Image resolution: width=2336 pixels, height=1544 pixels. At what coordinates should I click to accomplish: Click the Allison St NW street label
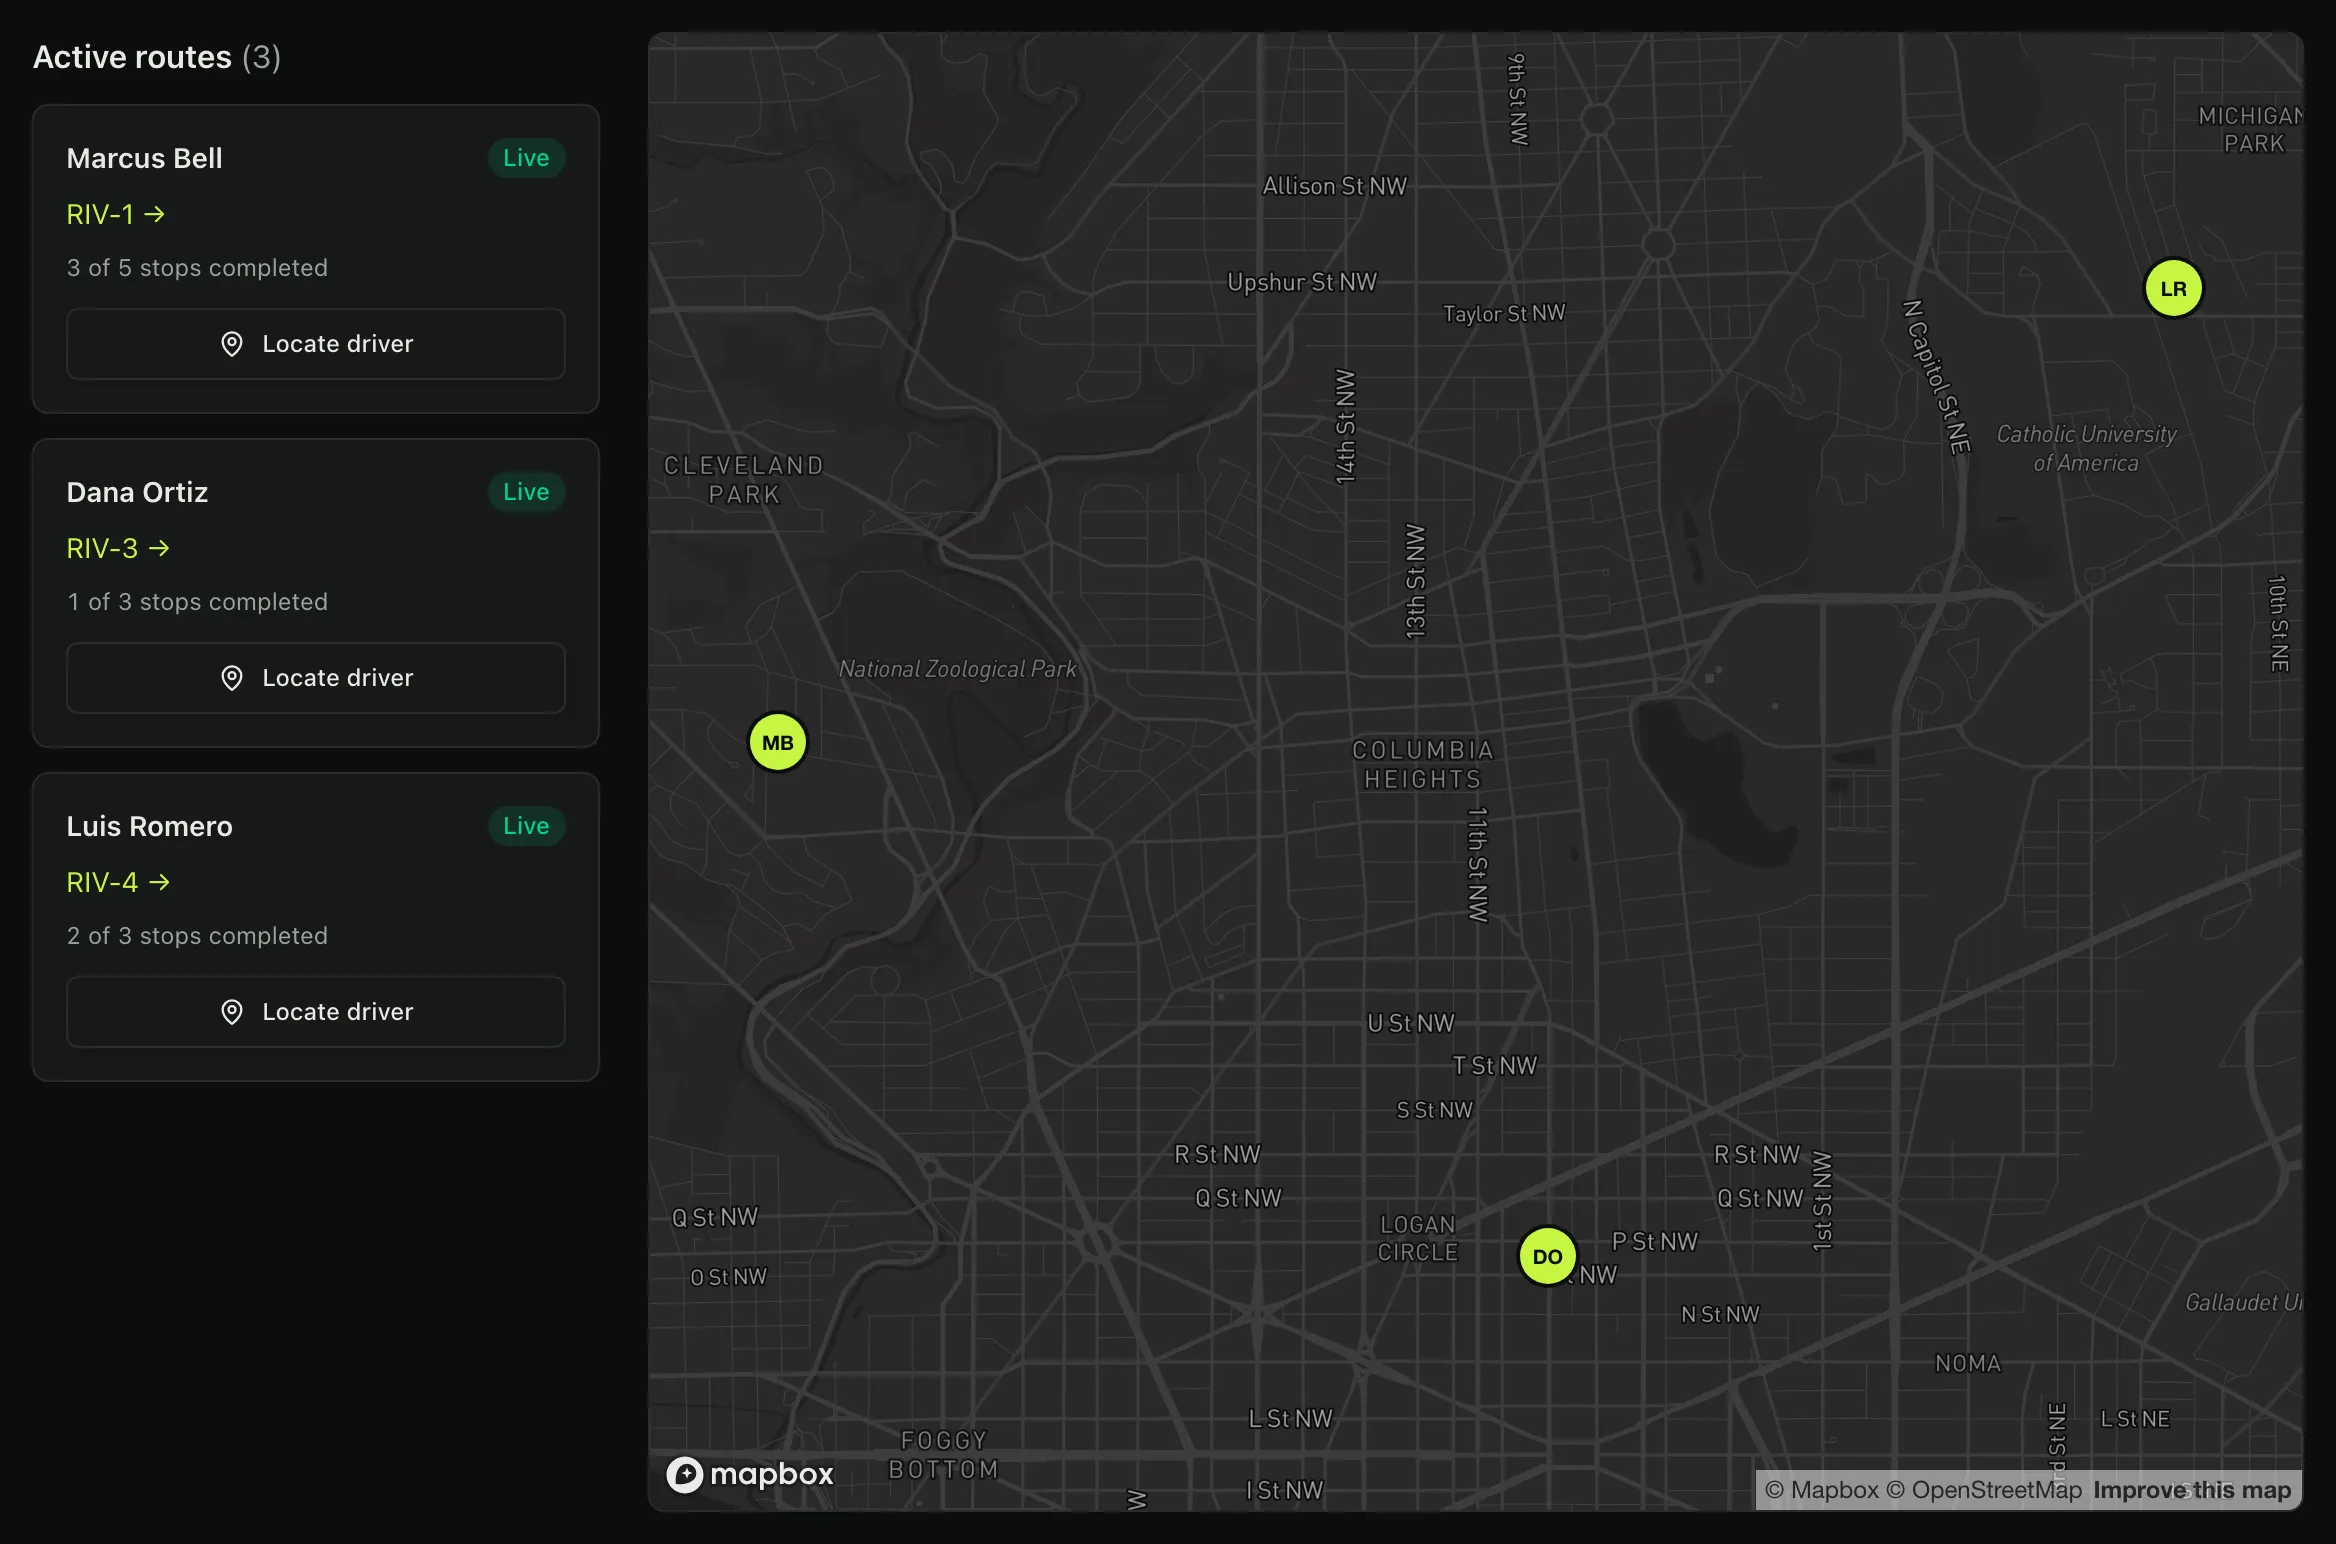click(x=1335, y=186)
